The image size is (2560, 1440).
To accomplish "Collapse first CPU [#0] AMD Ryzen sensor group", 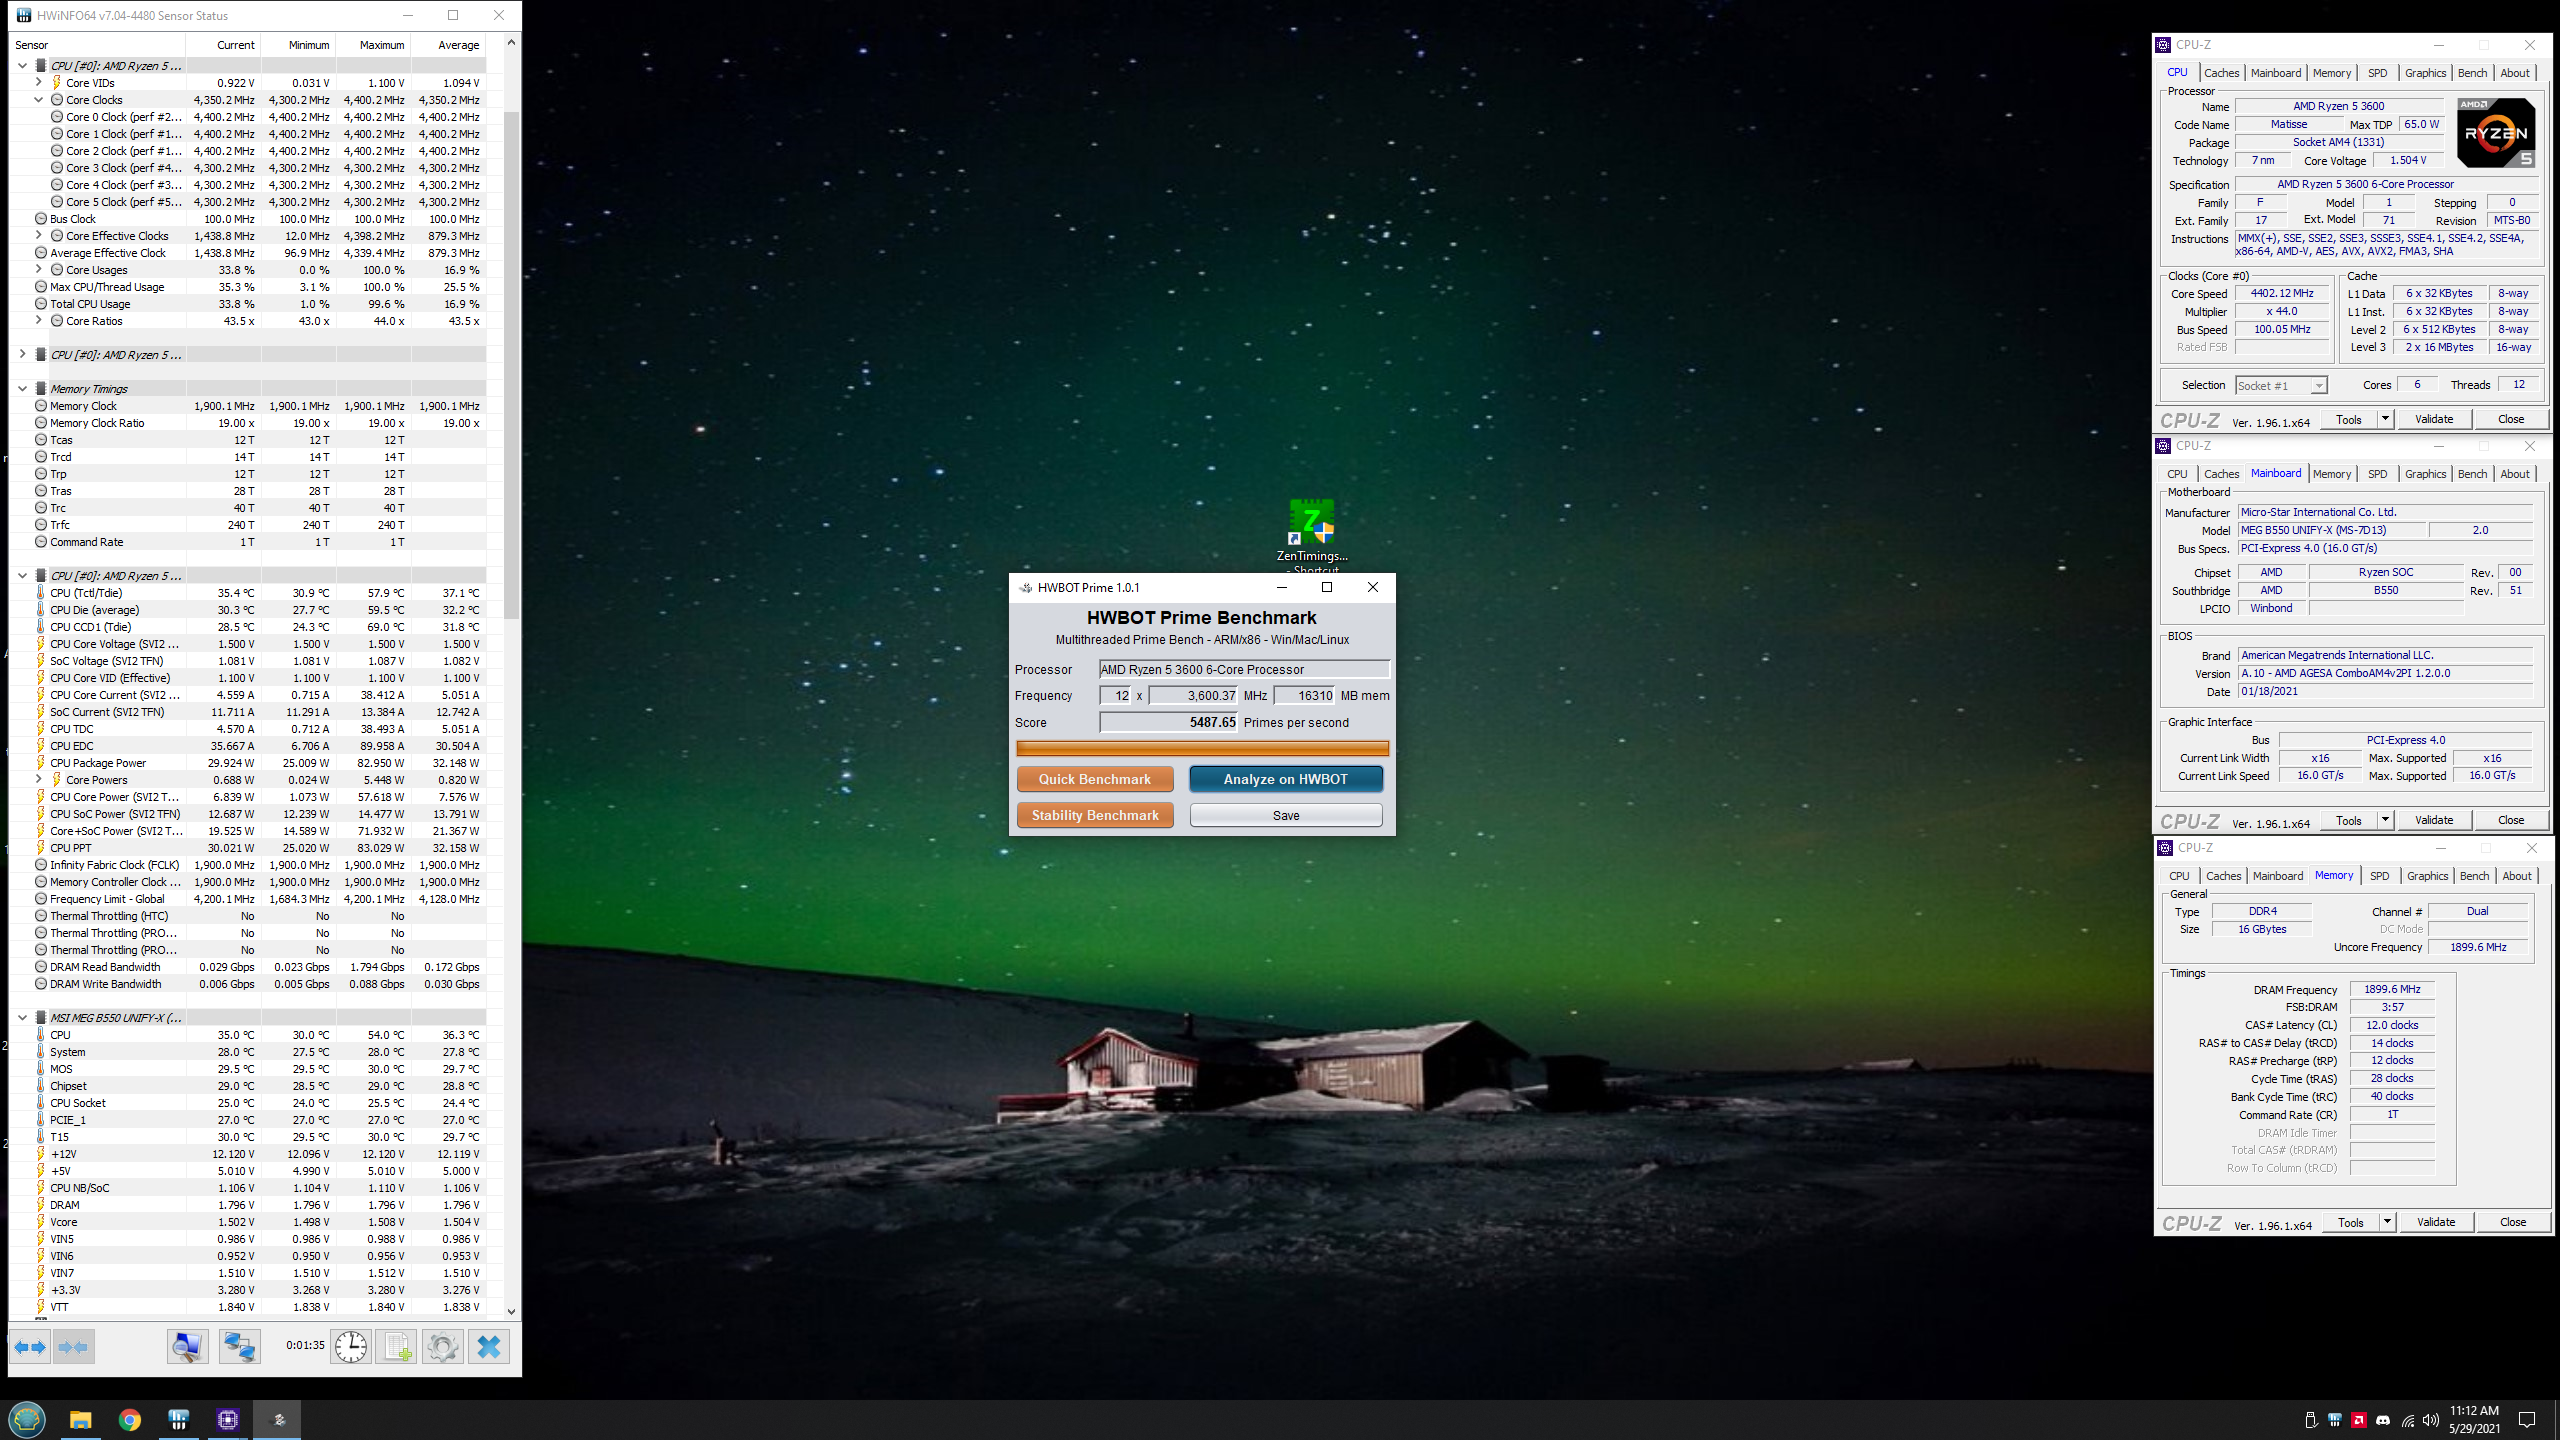I will [x=23, y=66].
